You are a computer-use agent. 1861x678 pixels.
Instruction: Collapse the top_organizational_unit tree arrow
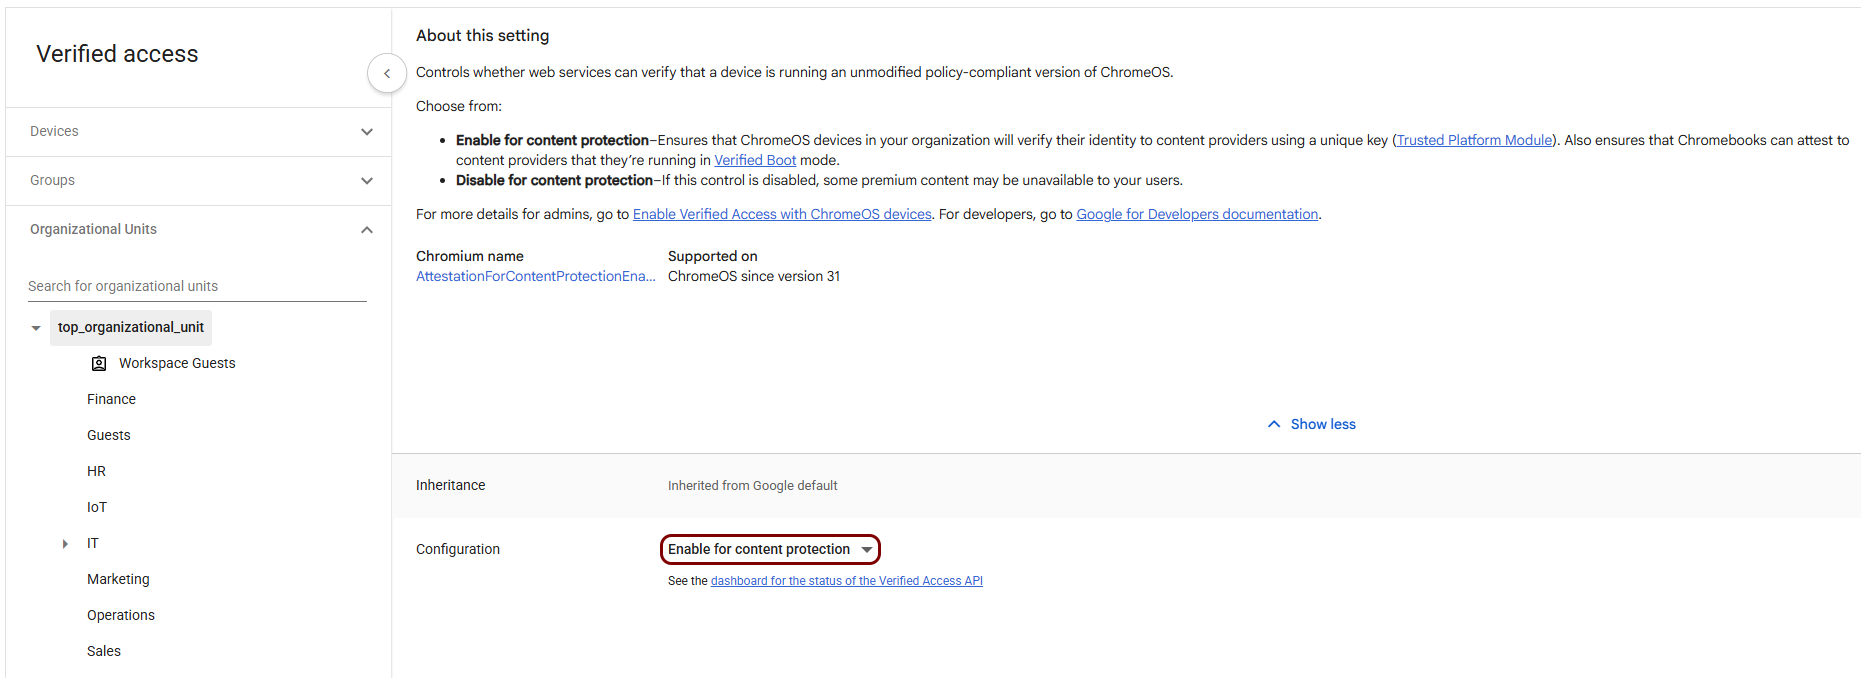tap(36, 328)
